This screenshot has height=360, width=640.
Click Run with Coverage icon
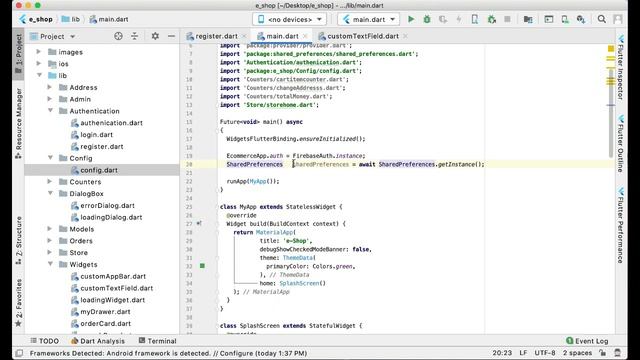coord(443,19)
